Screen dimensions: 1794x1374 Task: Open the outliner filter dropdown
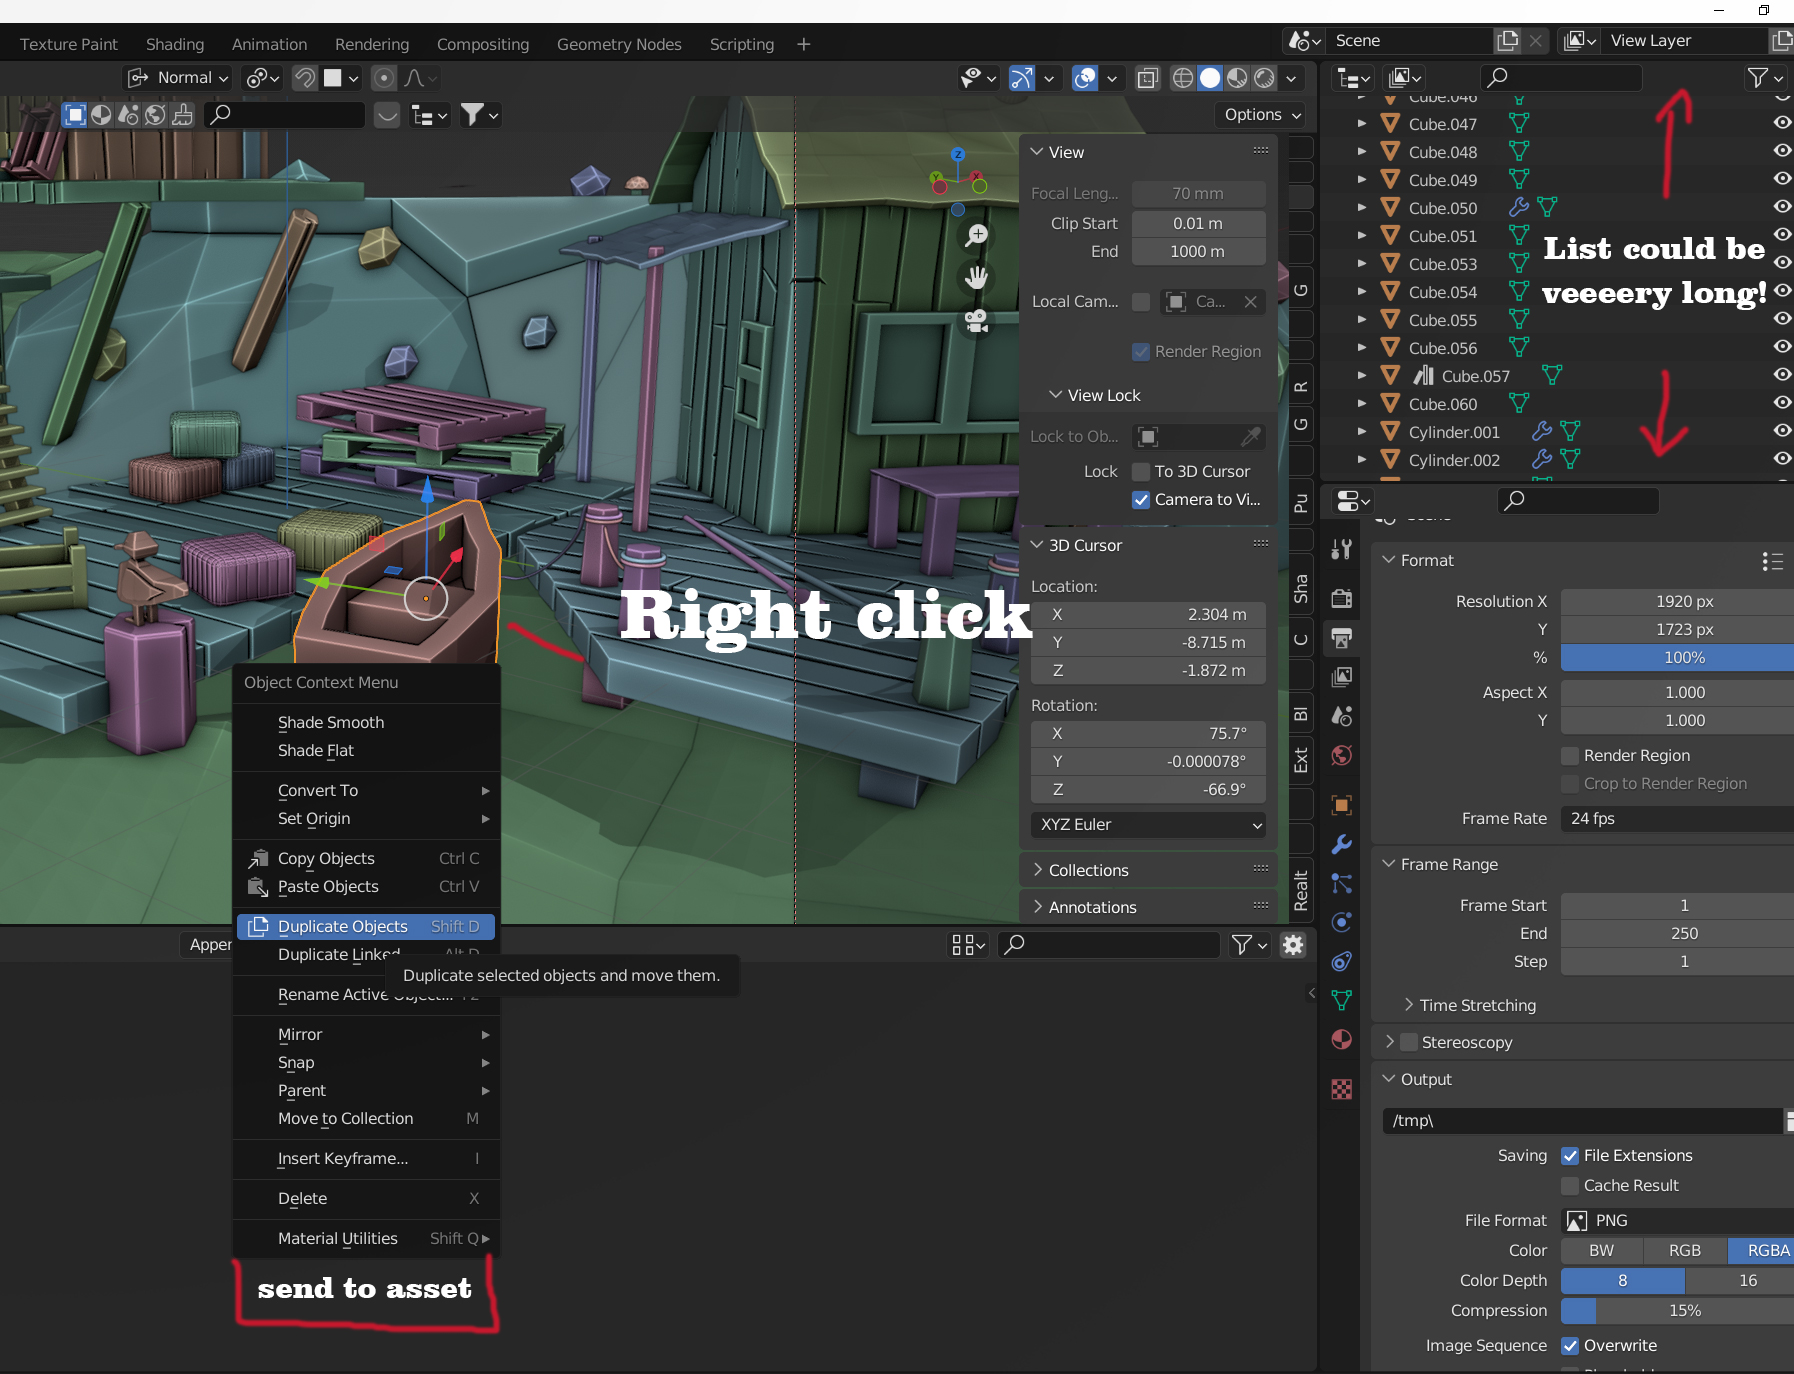1764,78
